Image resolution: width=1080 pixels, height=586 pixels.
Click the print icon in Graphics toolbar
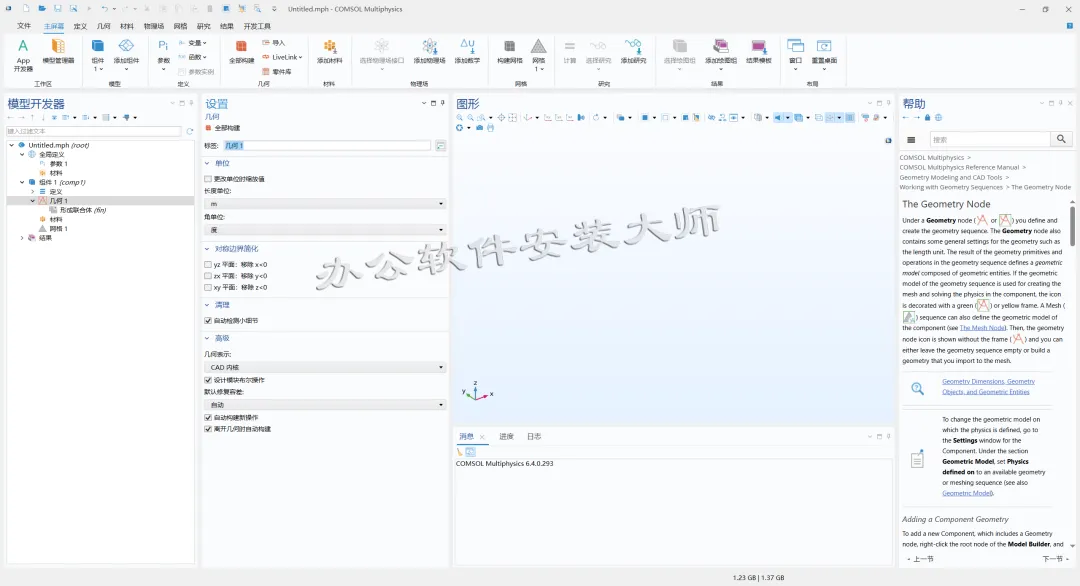tap(490, 128)
